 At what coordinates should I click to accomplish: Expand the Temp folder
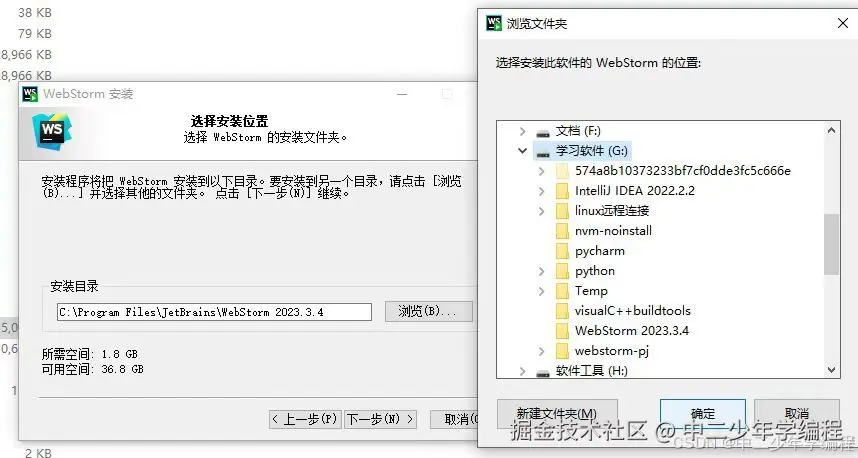(541, 291)
